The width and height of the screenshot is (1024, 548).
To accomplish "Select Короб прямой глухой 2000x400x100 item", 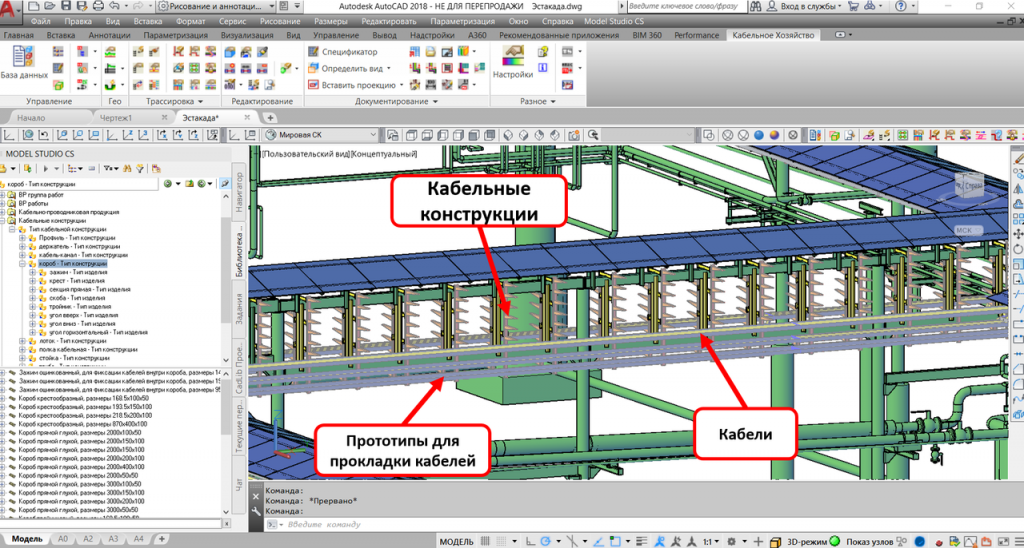I will [x=82, y=466].
